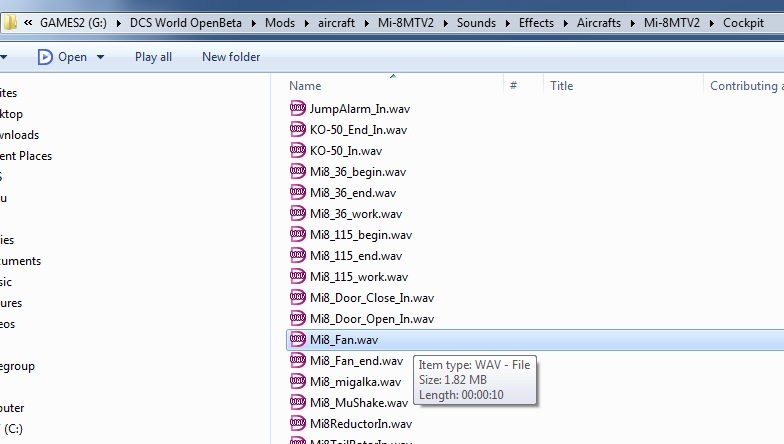This screenshot has width=784, height=444.
Task: Select the (C:) drive in navigation pane
Action: (12, 429)
